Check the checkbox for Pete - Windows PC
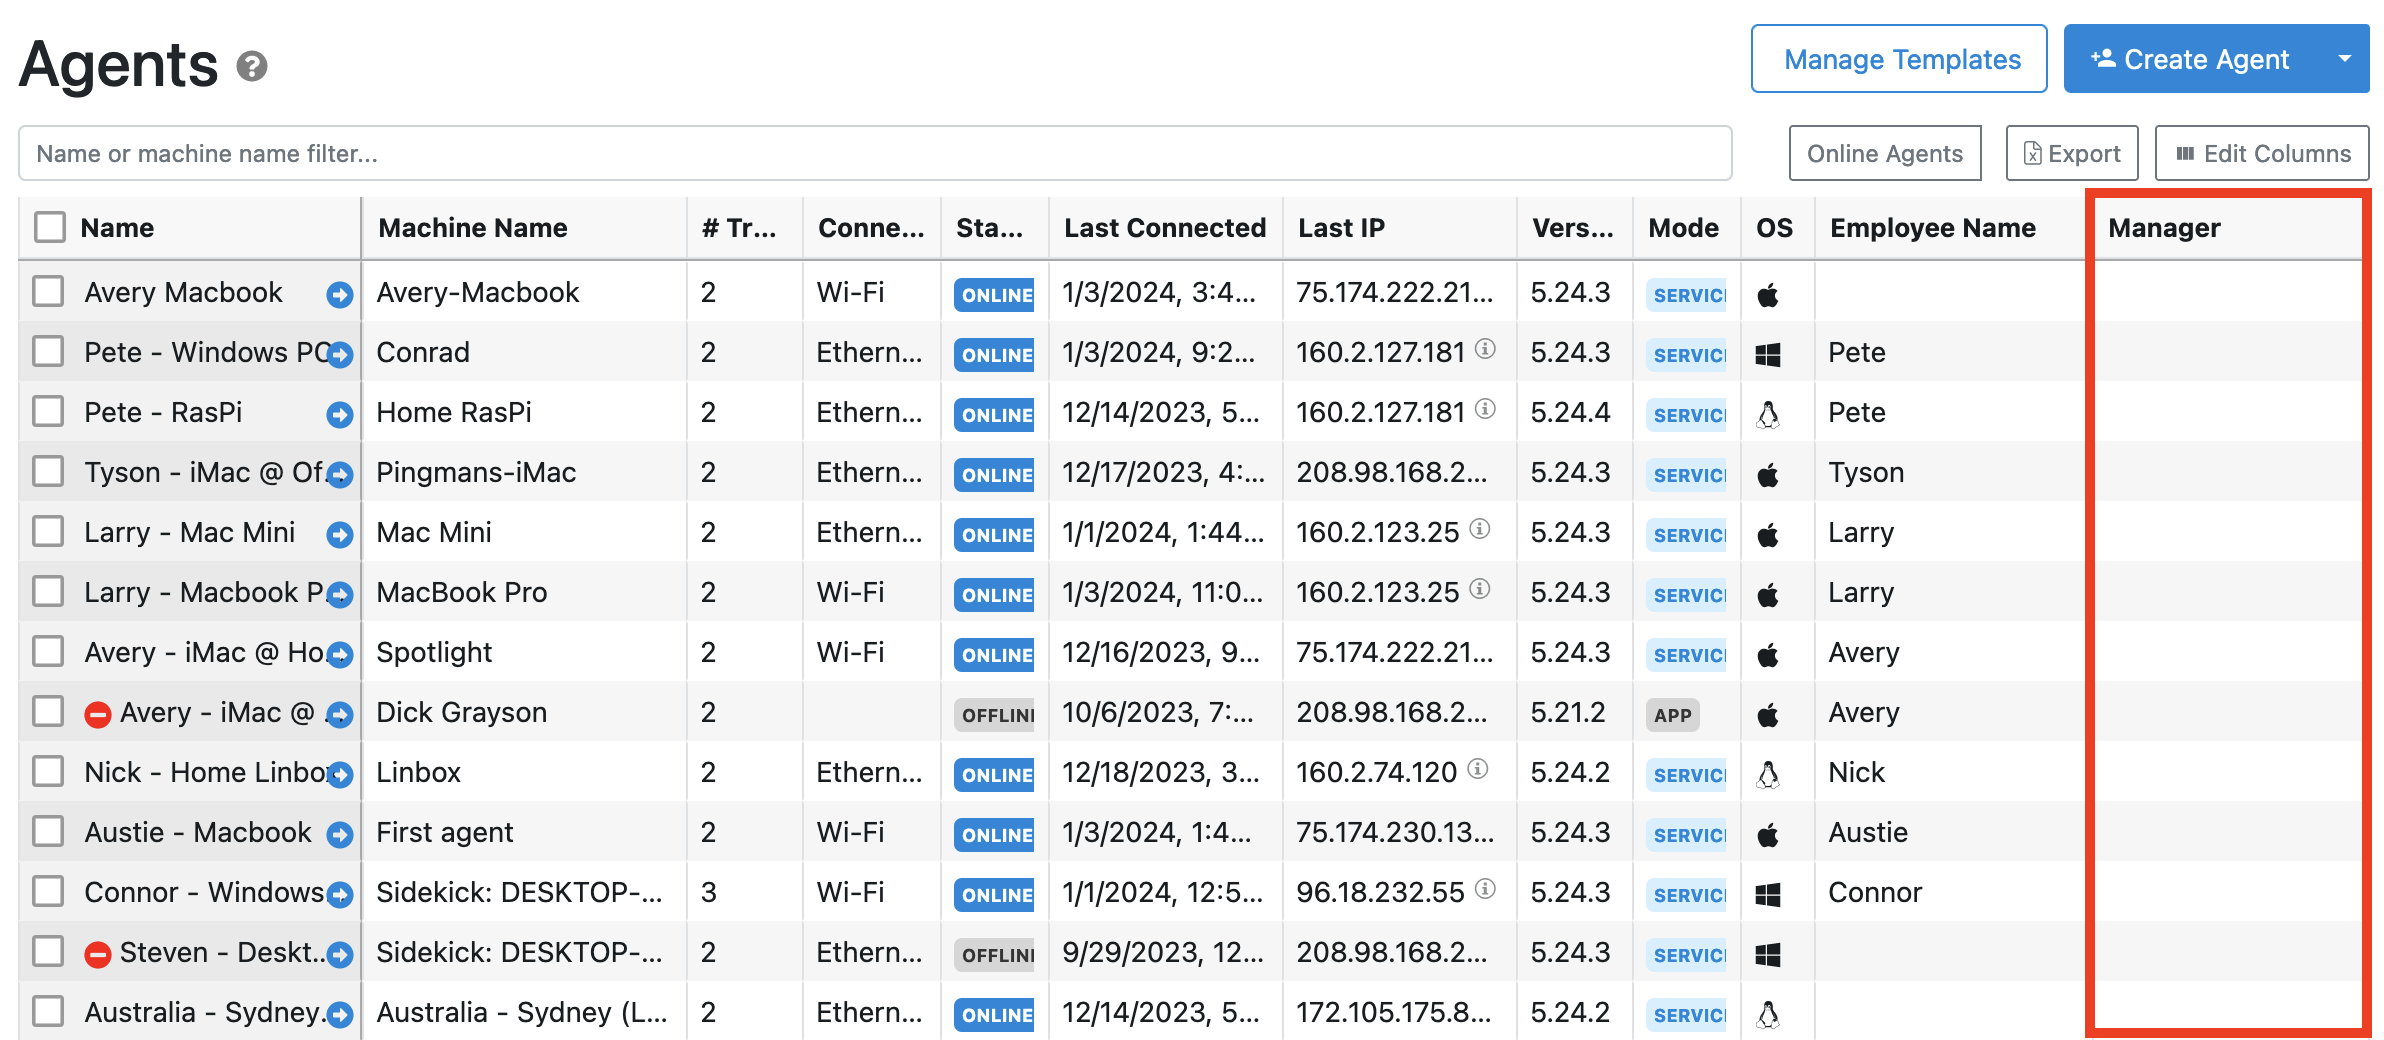2384x1040 pixels. tap(48, 352)
